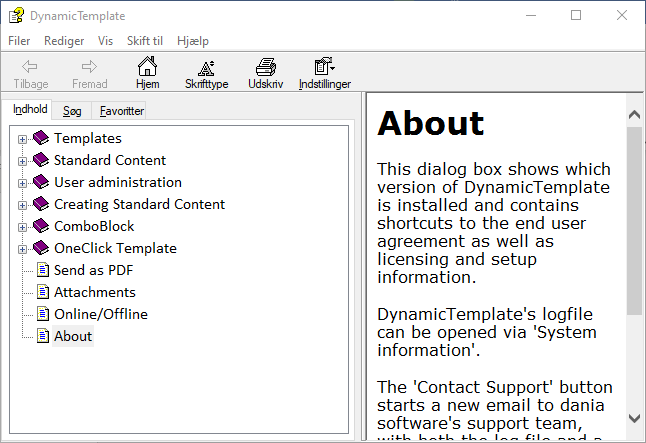Expand the Creating Standard Content node
646x443 pixels.
22,205
